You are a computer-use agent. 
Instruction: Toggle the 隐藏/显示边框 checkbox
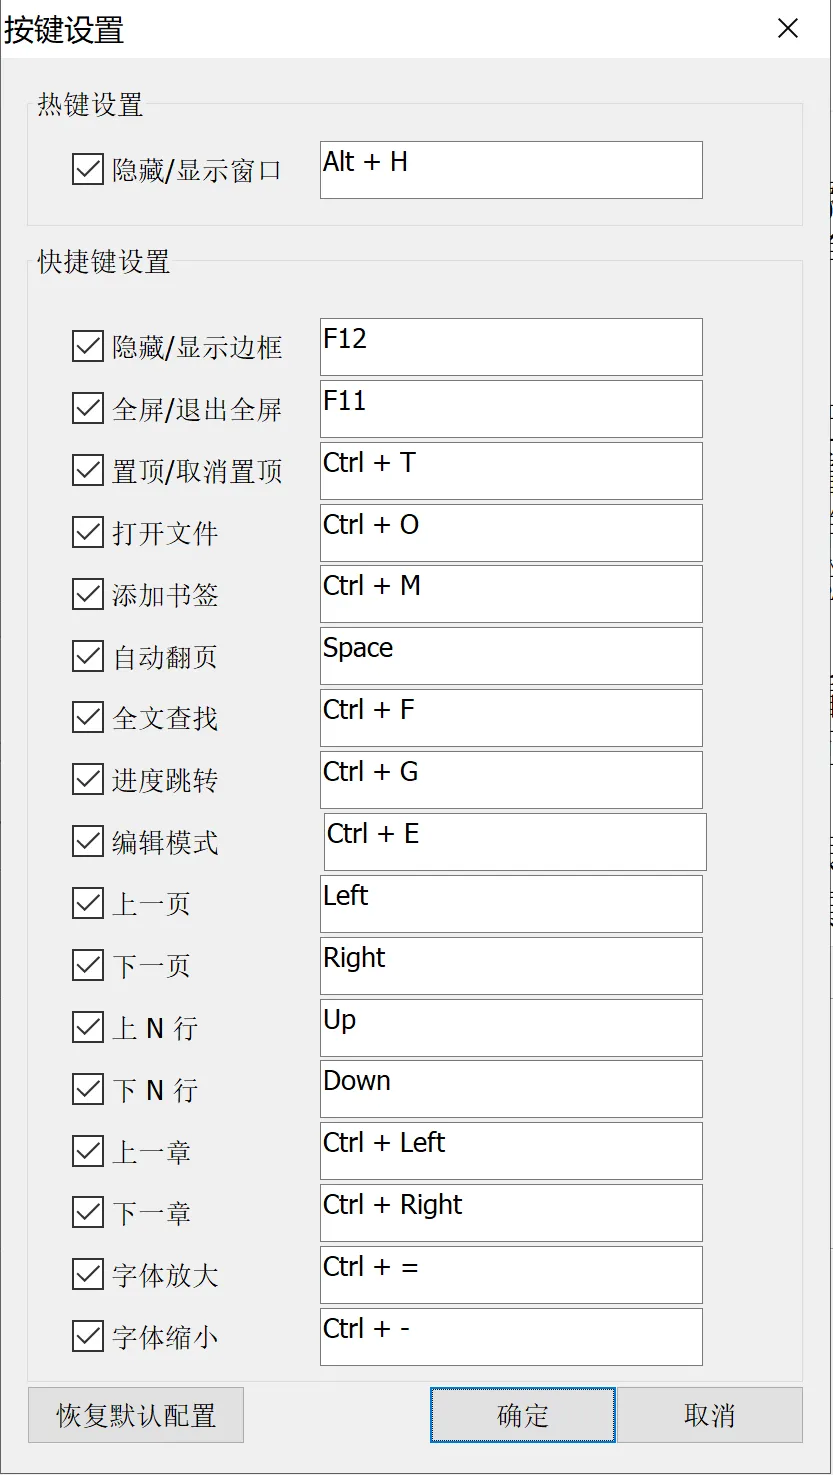click(88, 346)
